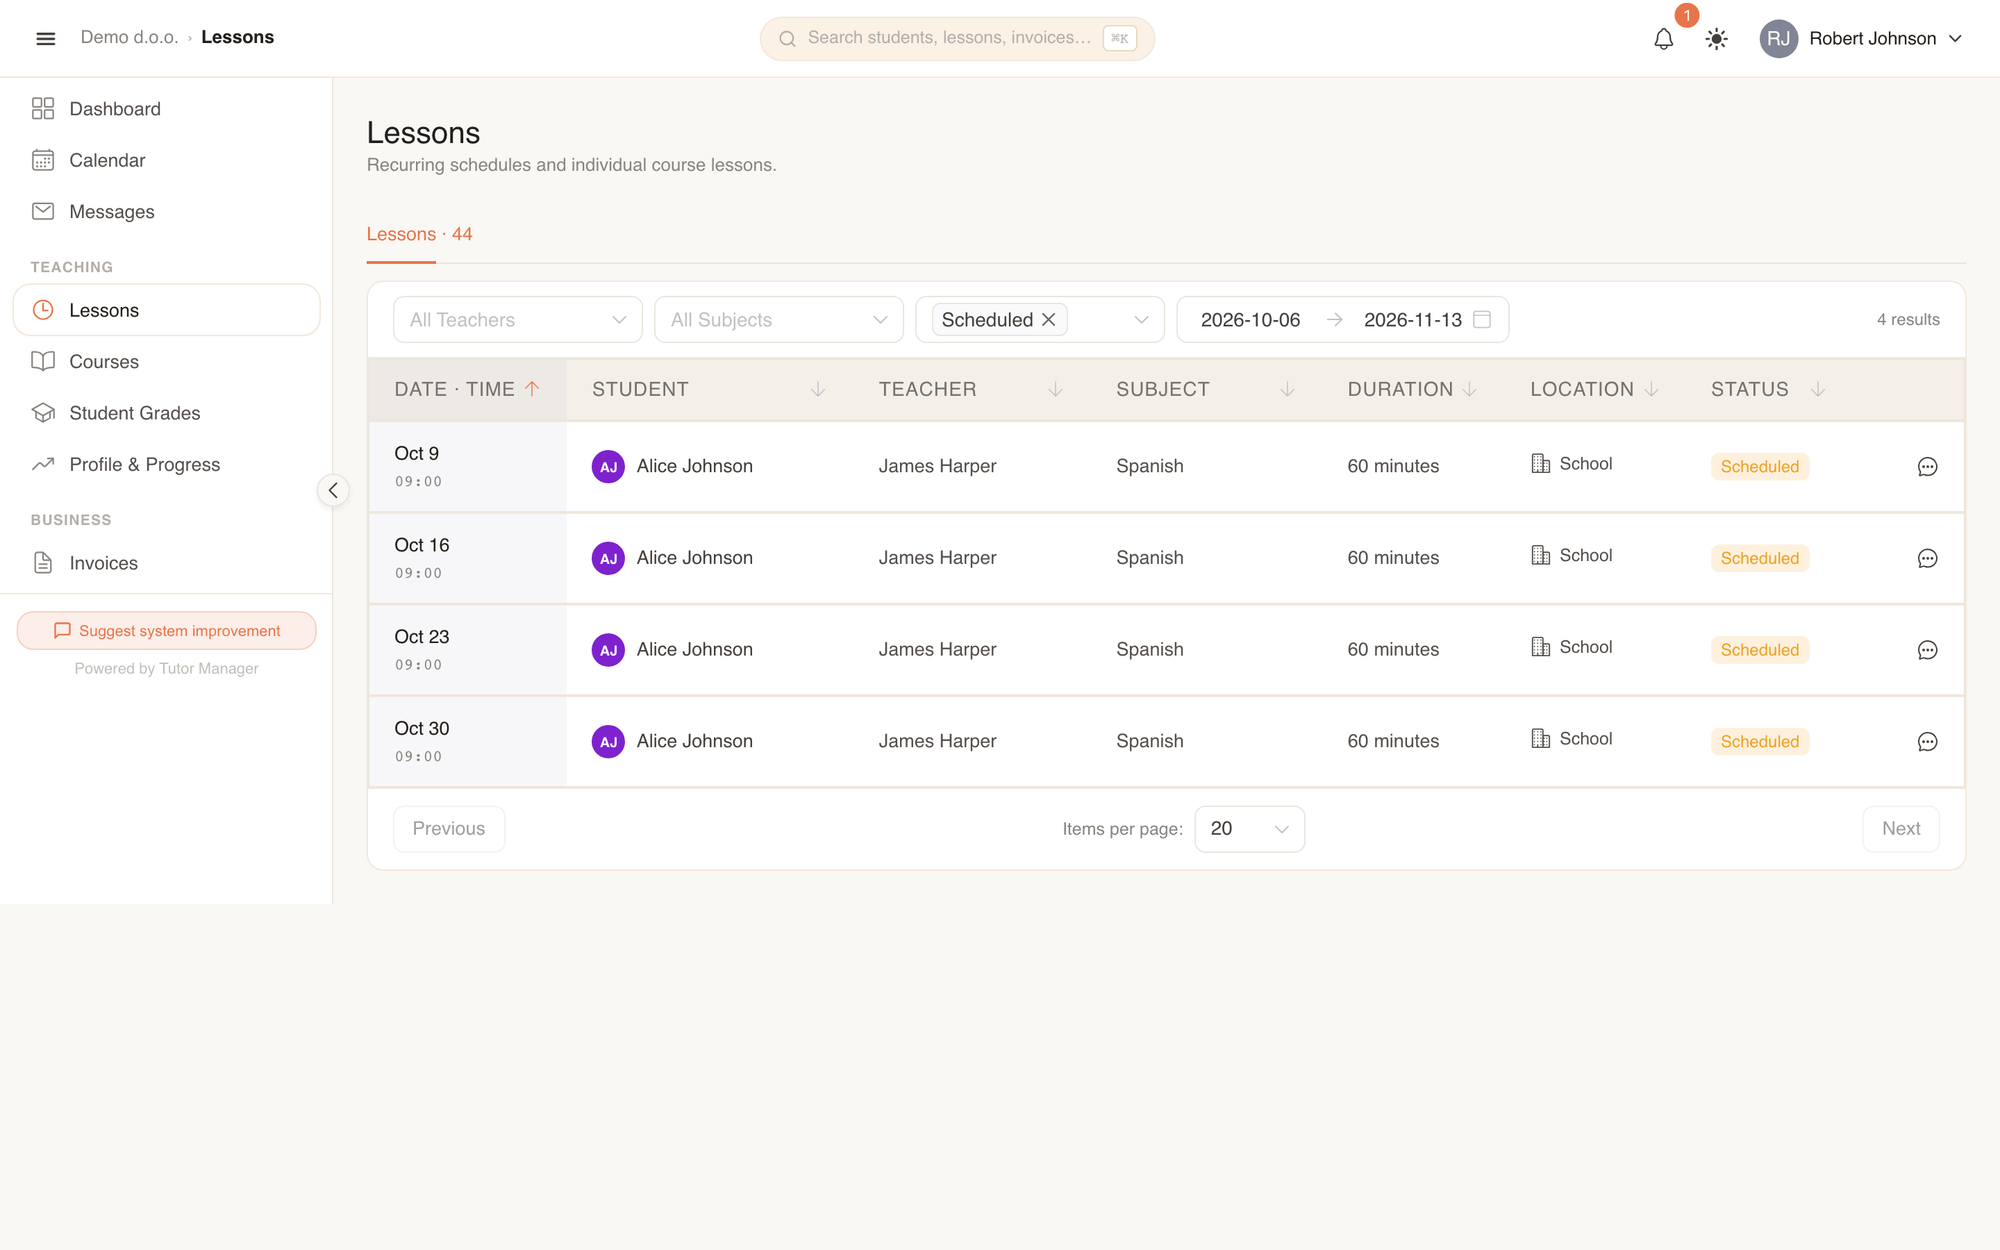Toggle the light theme sun icon
2000x1250 pixels.
point(1716,39)
